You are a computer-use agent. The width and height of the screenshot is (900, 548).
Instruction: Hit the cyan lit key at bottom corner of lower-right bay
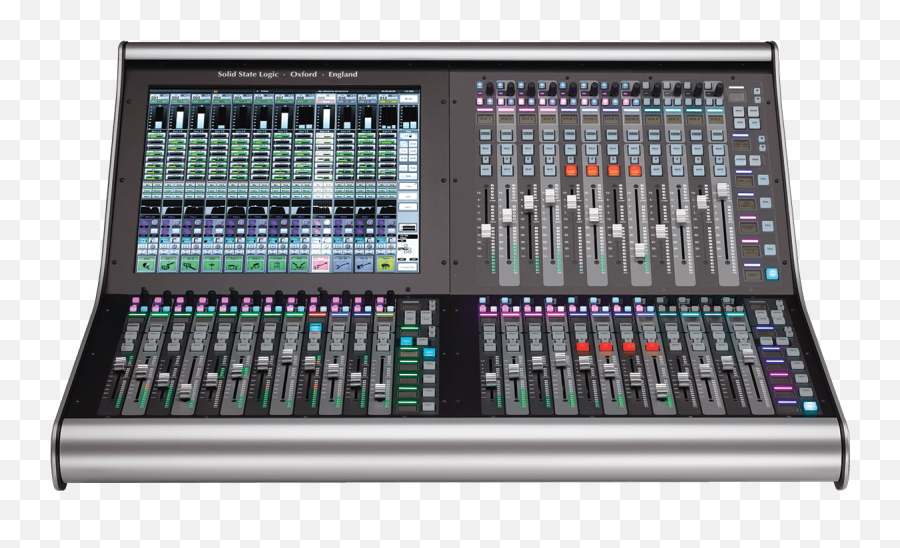point(810,406)
